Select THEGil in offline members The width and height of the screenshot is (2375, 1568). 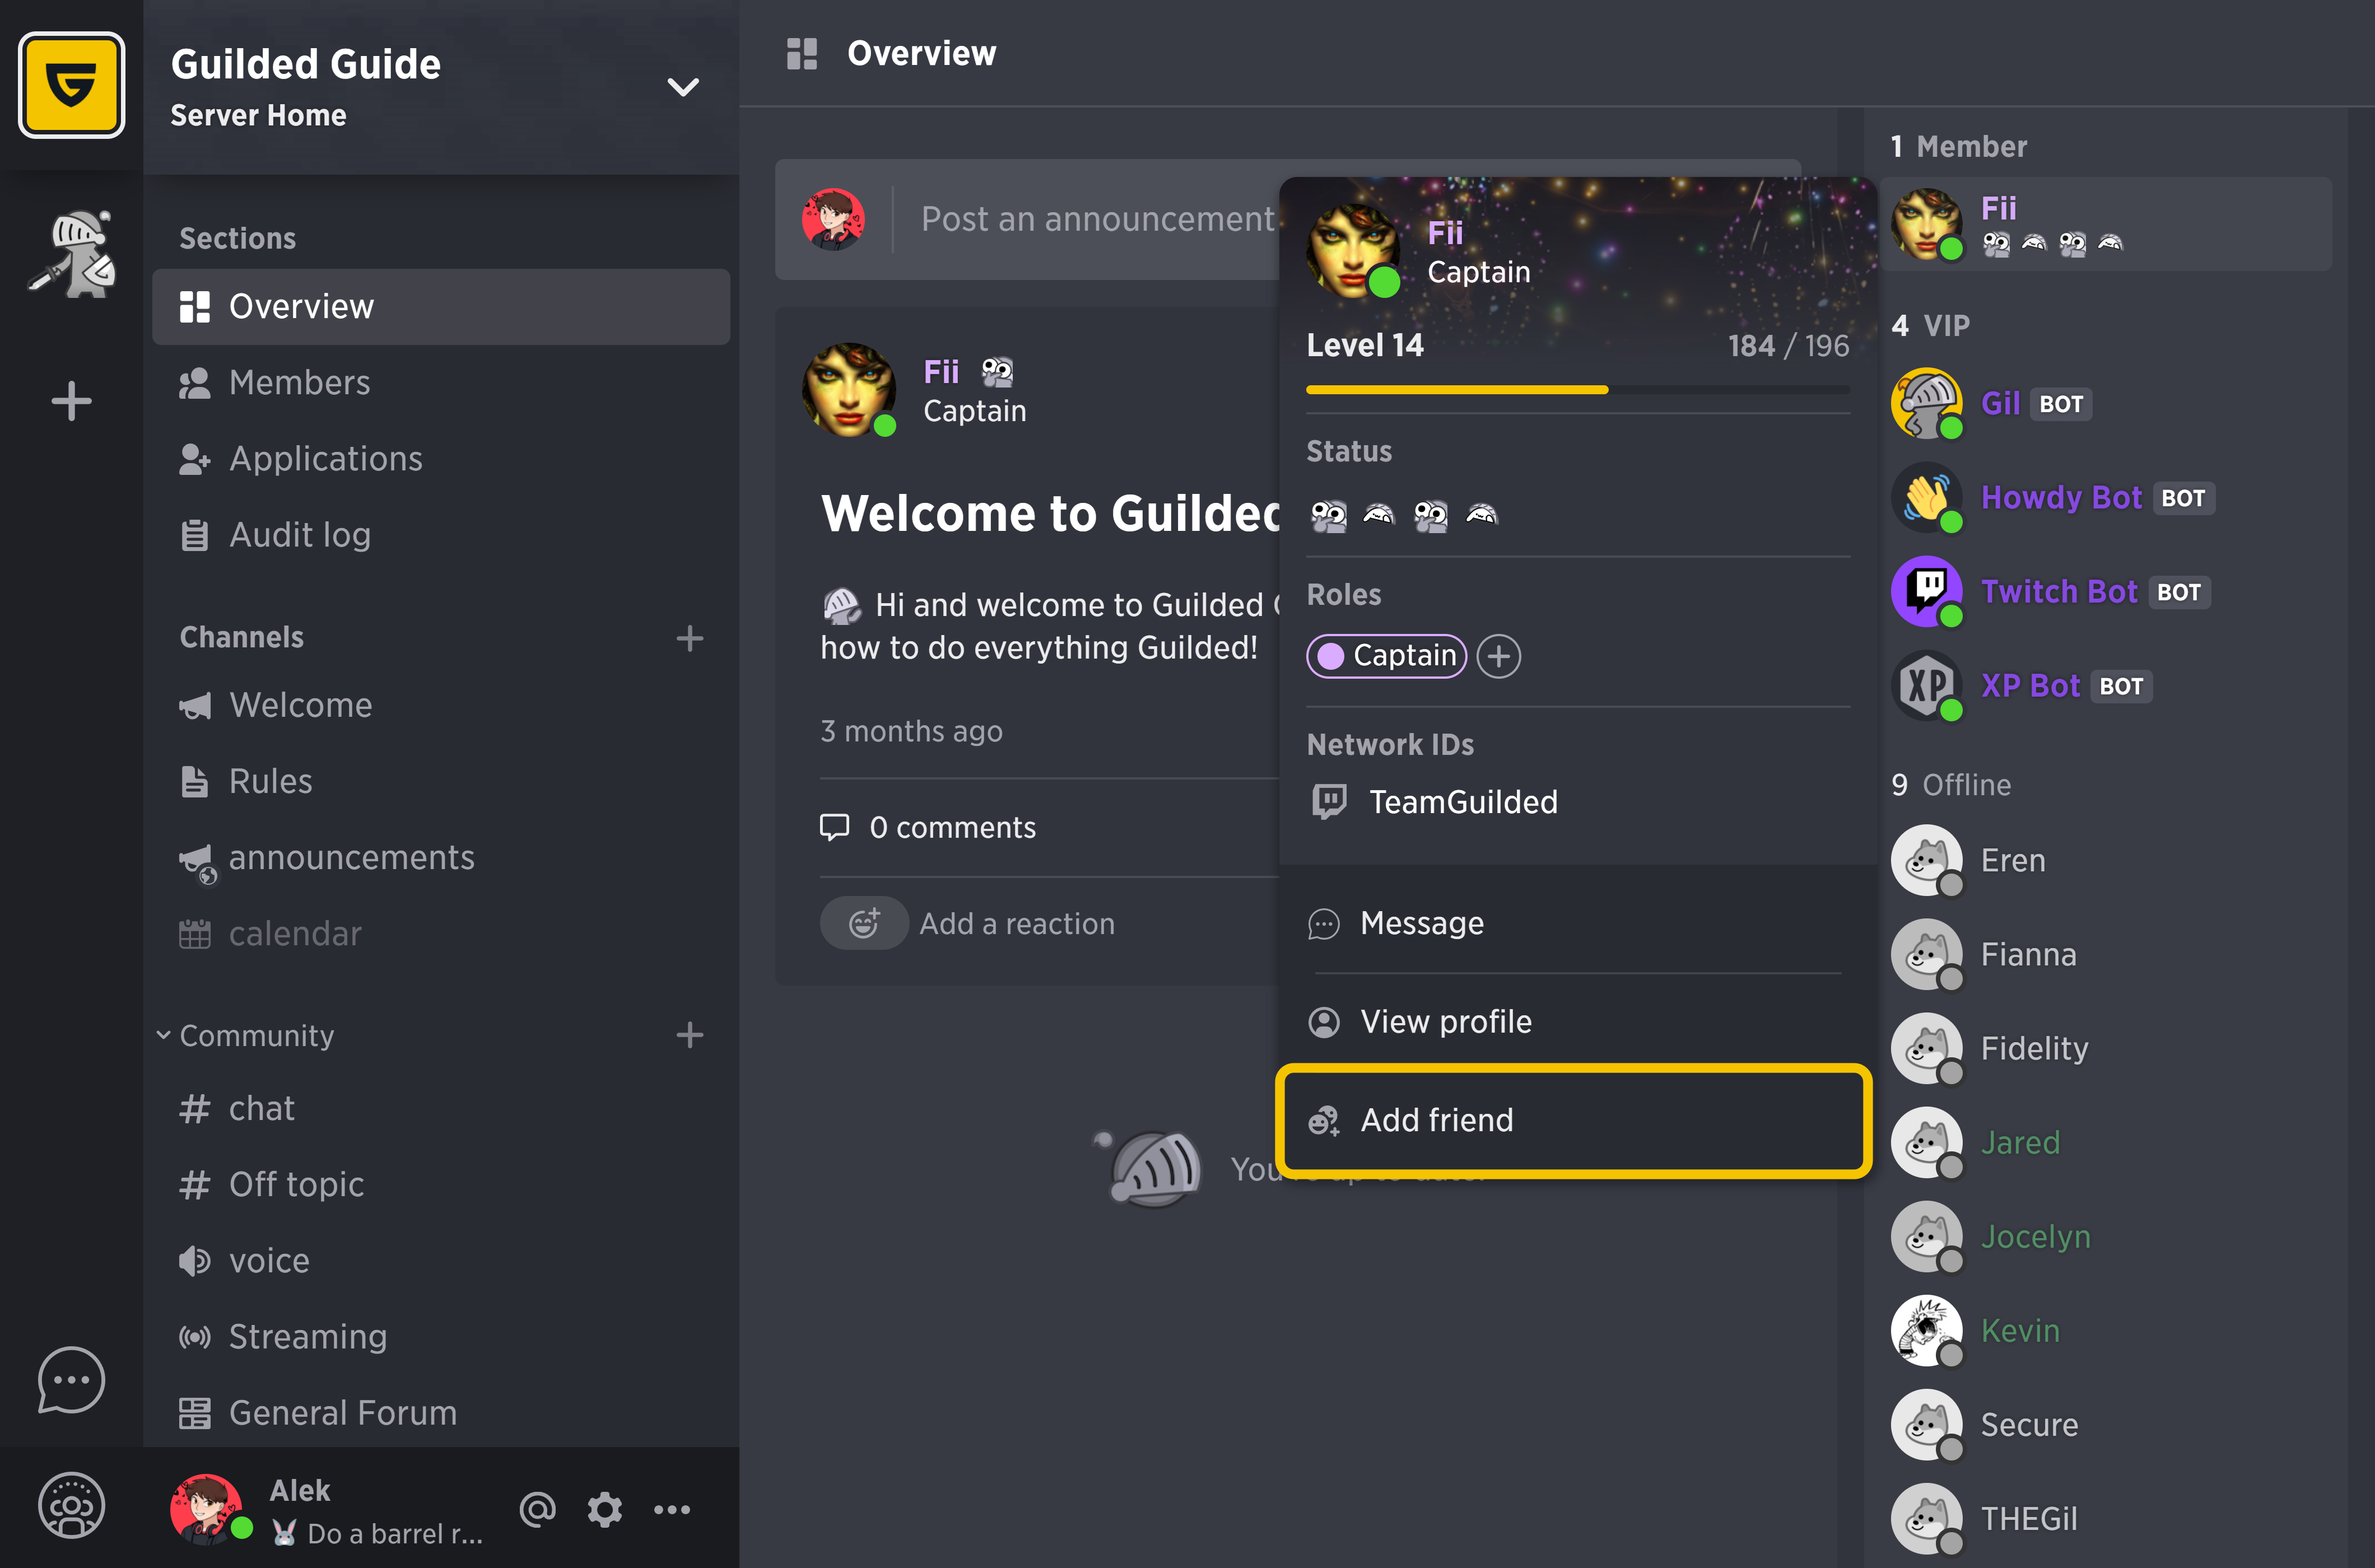click(2107, 1518)
